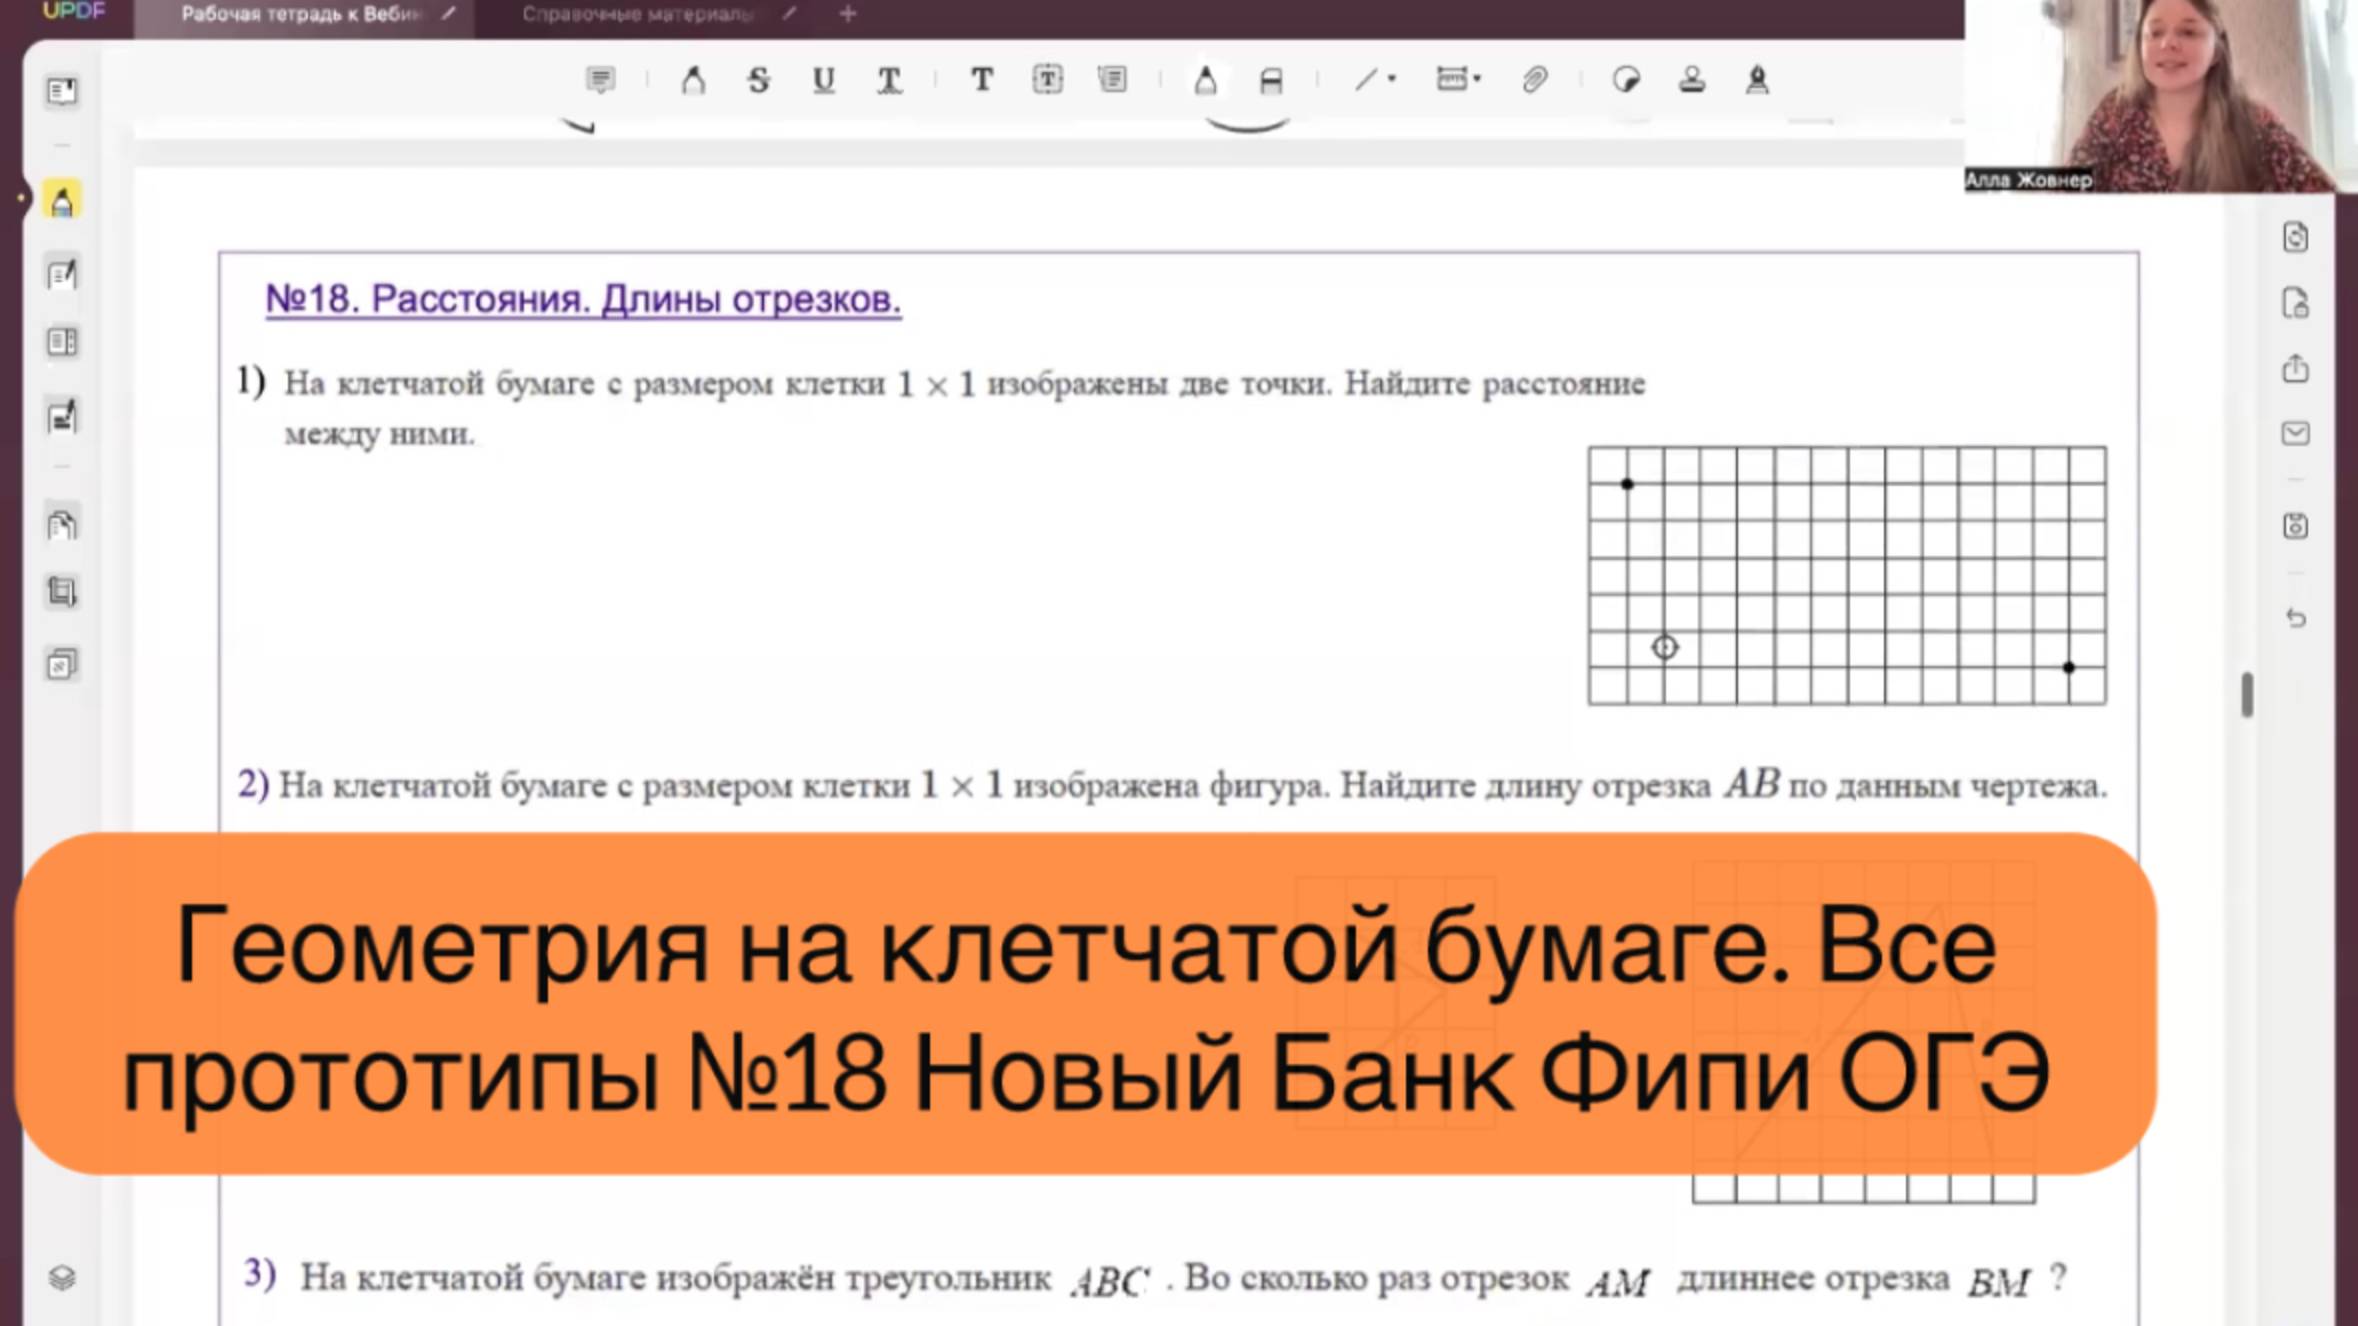Toggle comment mode in left sidebar
2358x1326 pixels.
62,201
